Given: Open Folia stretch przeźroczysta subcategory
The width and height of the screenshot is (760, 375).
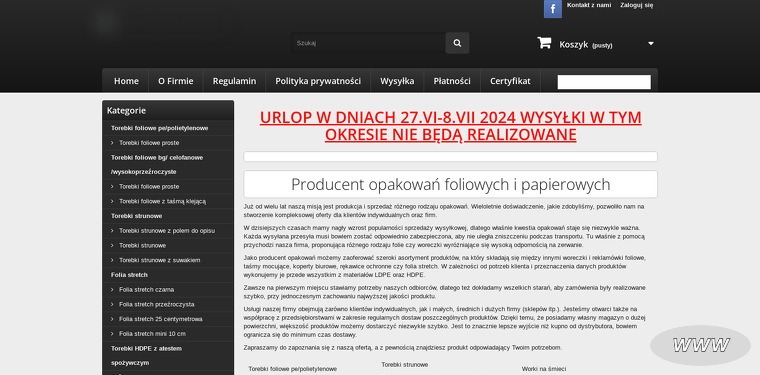Looking at the screenshot, I should [x=157, y=304].
